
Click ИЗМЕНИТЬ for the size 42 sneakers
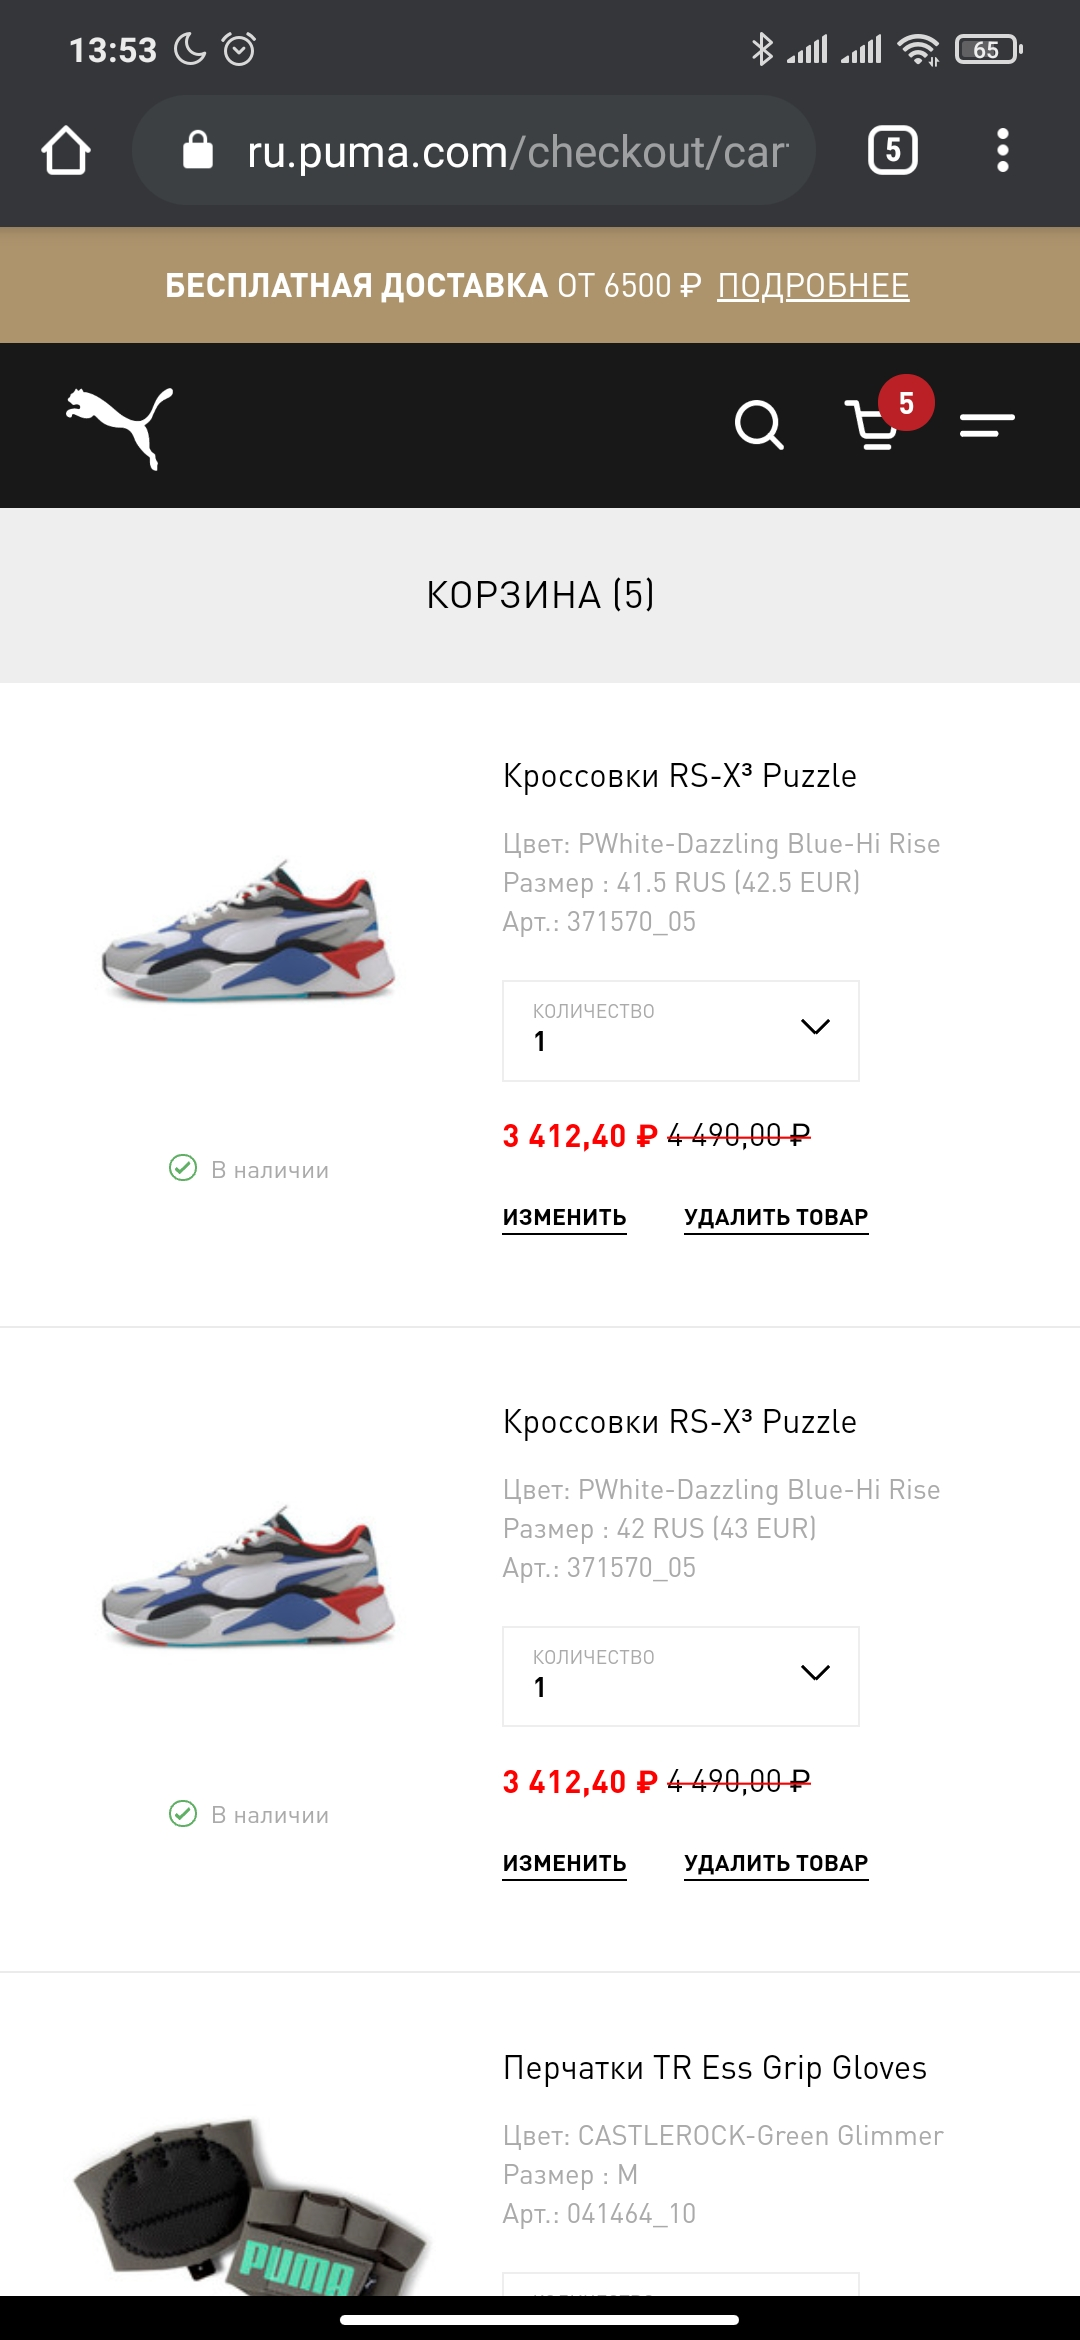click(x=564, y=1864)
